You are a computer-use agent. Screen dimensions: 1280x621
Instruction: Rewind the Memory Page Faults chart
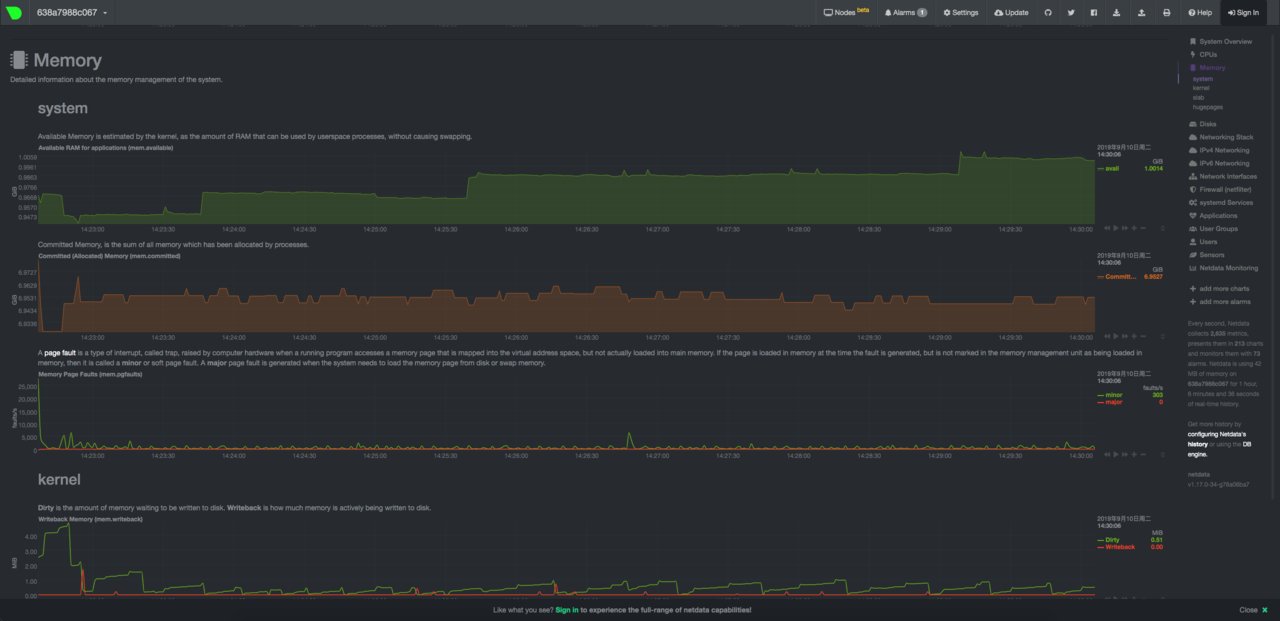point(1107,454)
